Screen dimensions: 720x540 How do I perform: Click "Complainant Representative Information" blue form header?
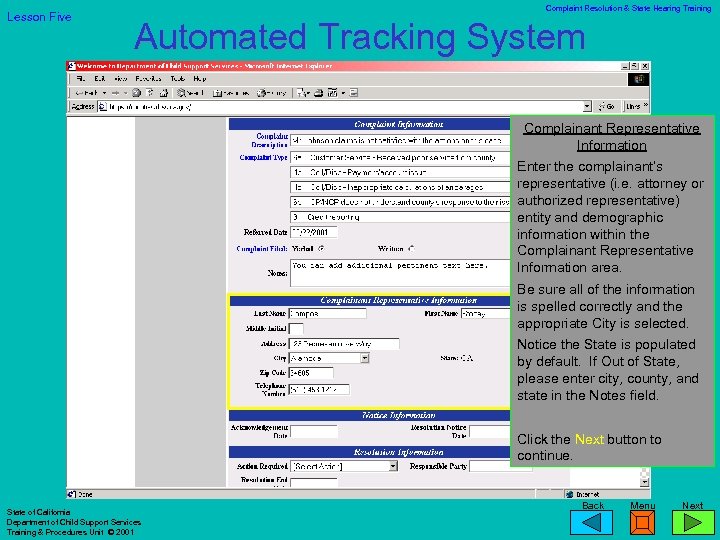point(398,300)
